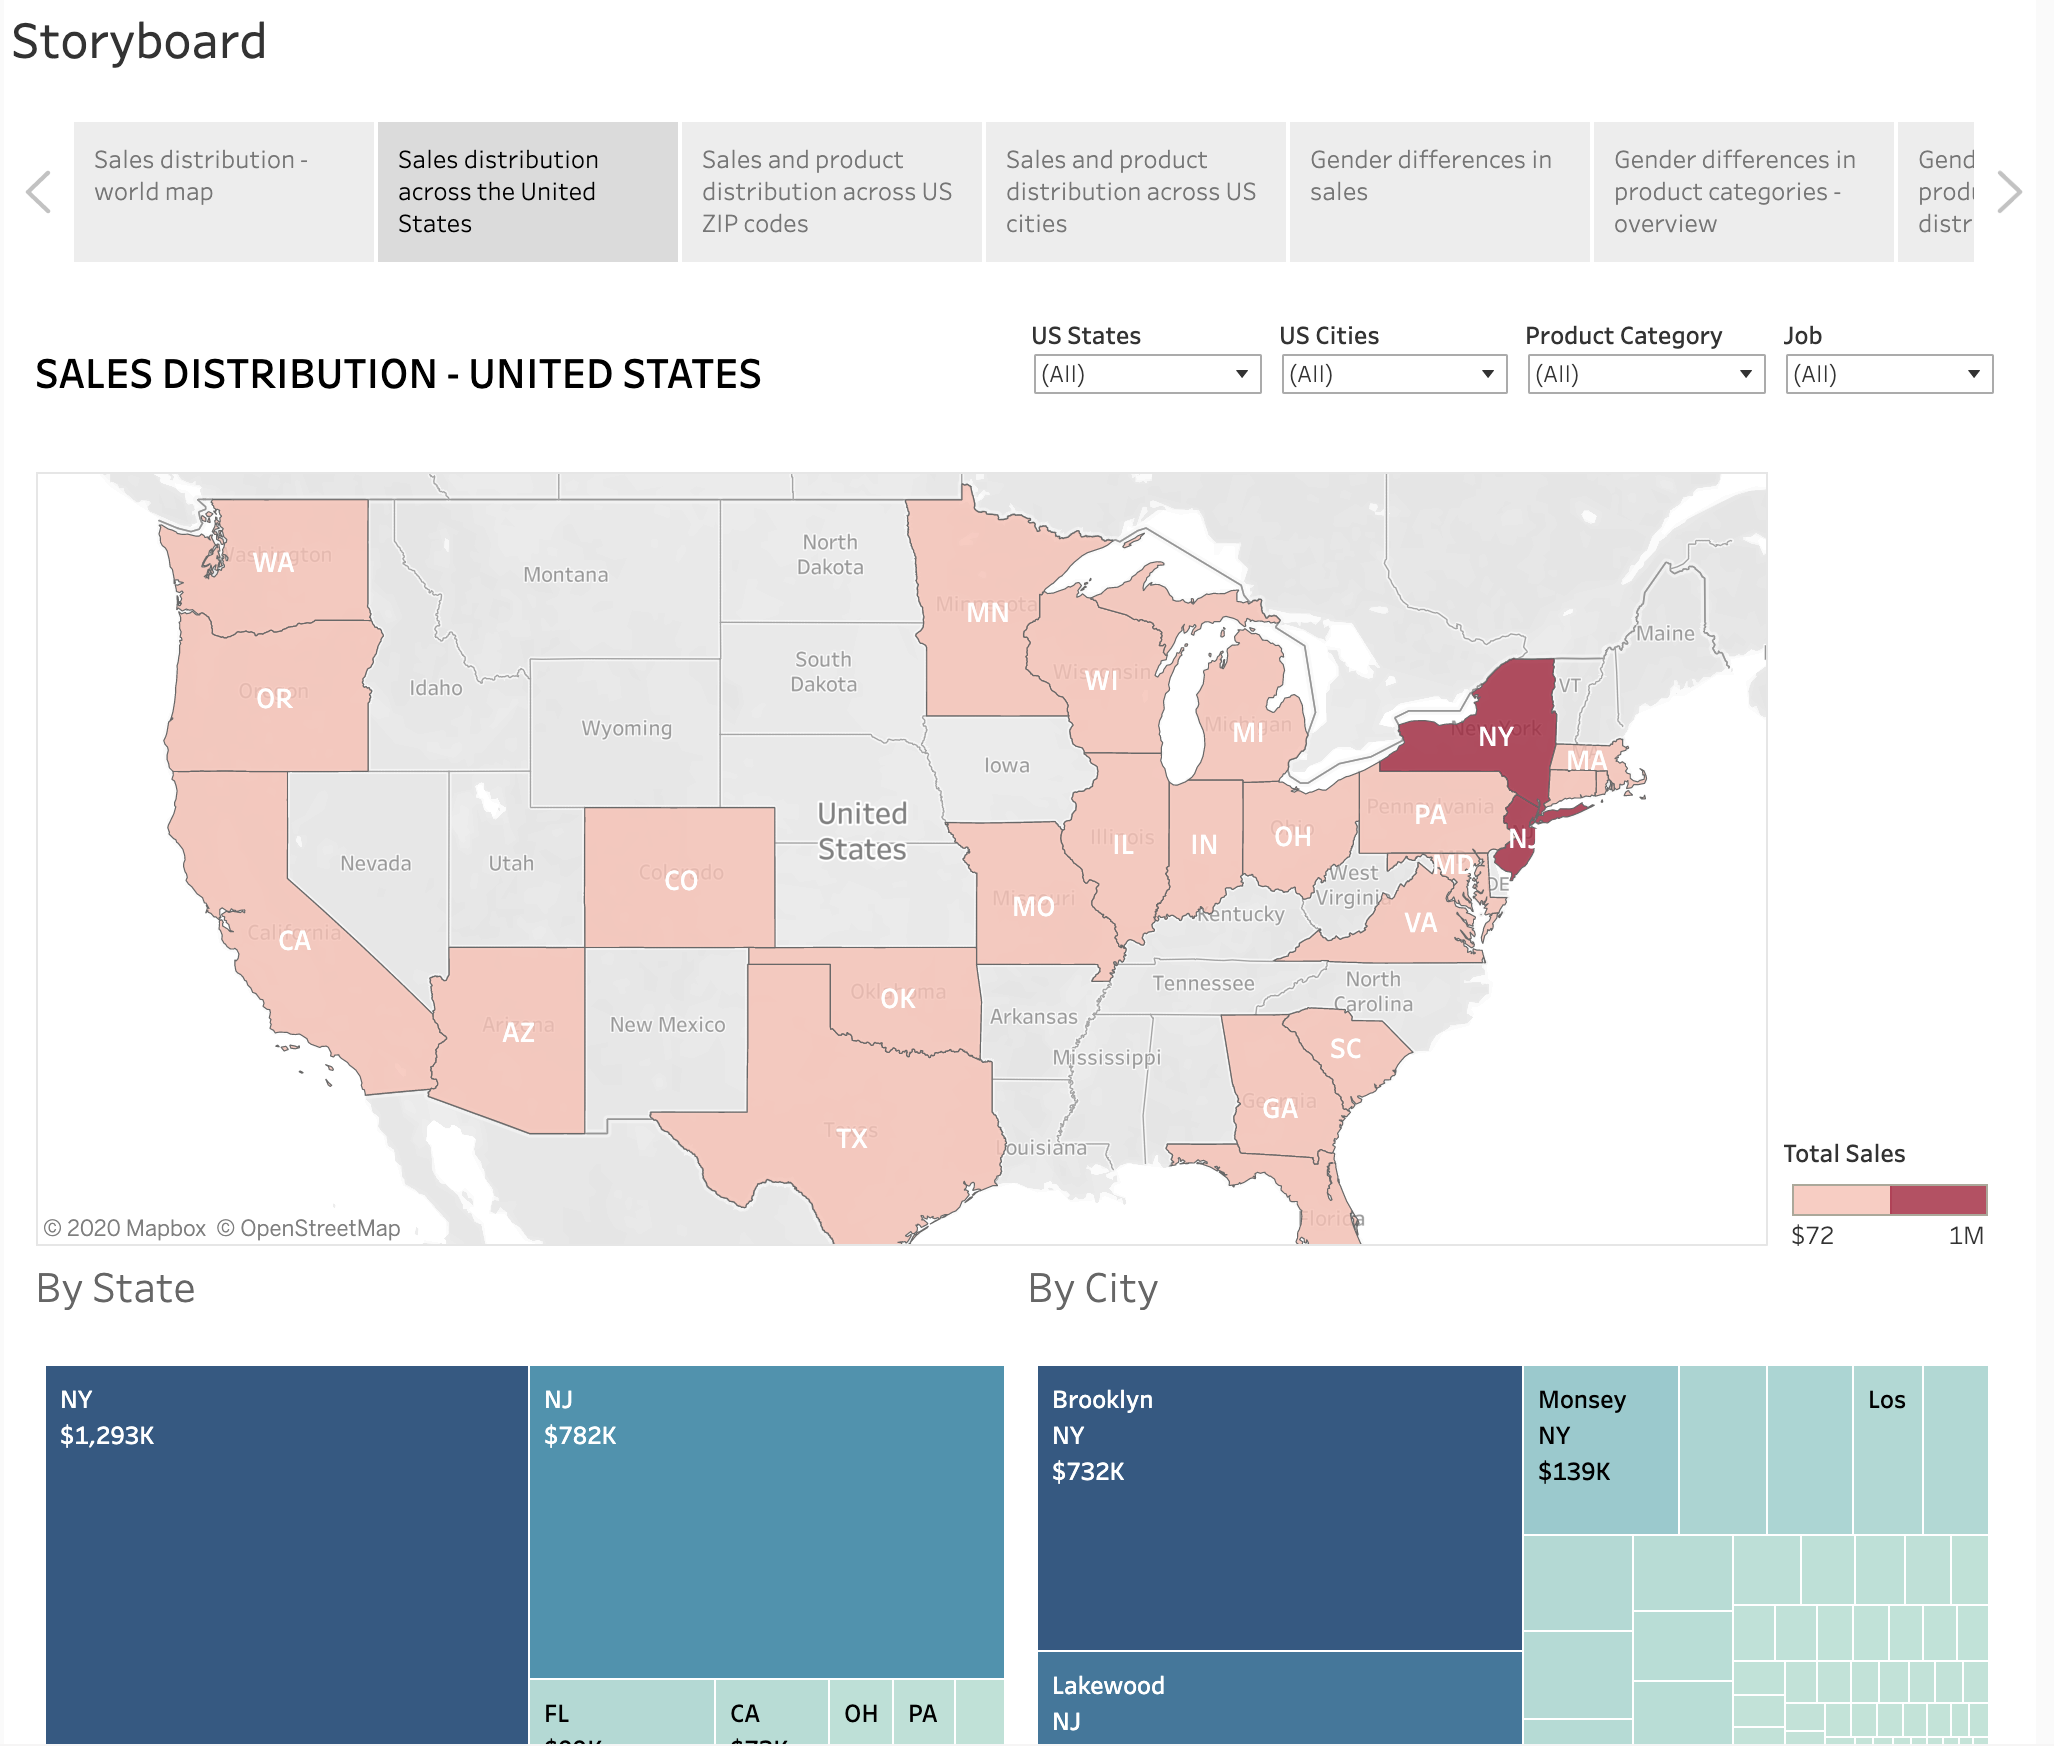
Task: Open Gender differences product categories overview tab
Action: point(1742,192)
